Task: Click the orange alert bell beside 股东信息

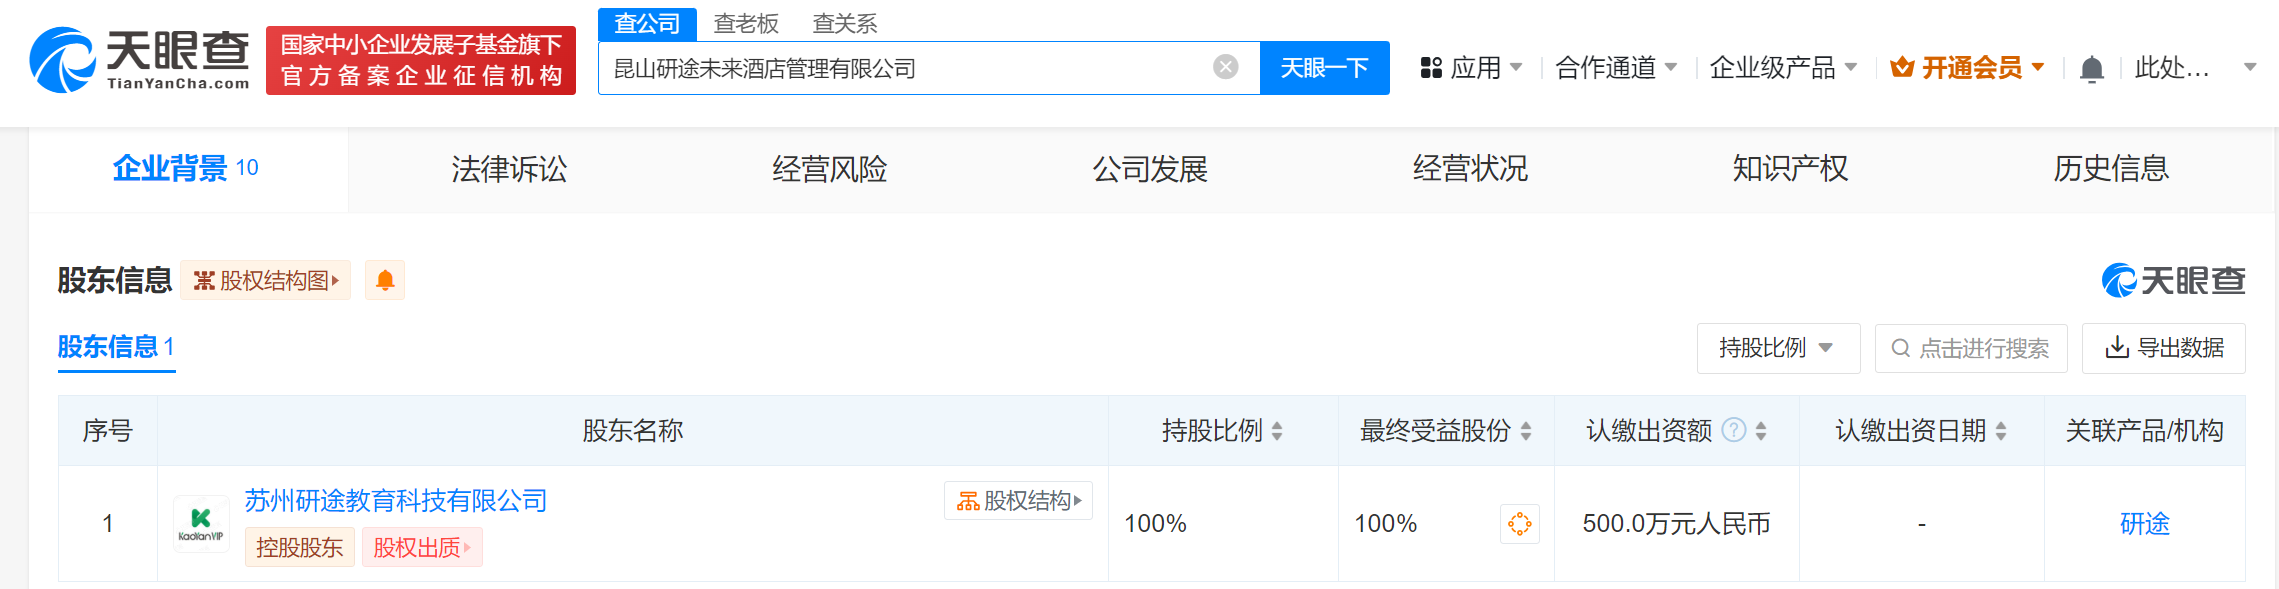Action: click(x=385, y=281)
